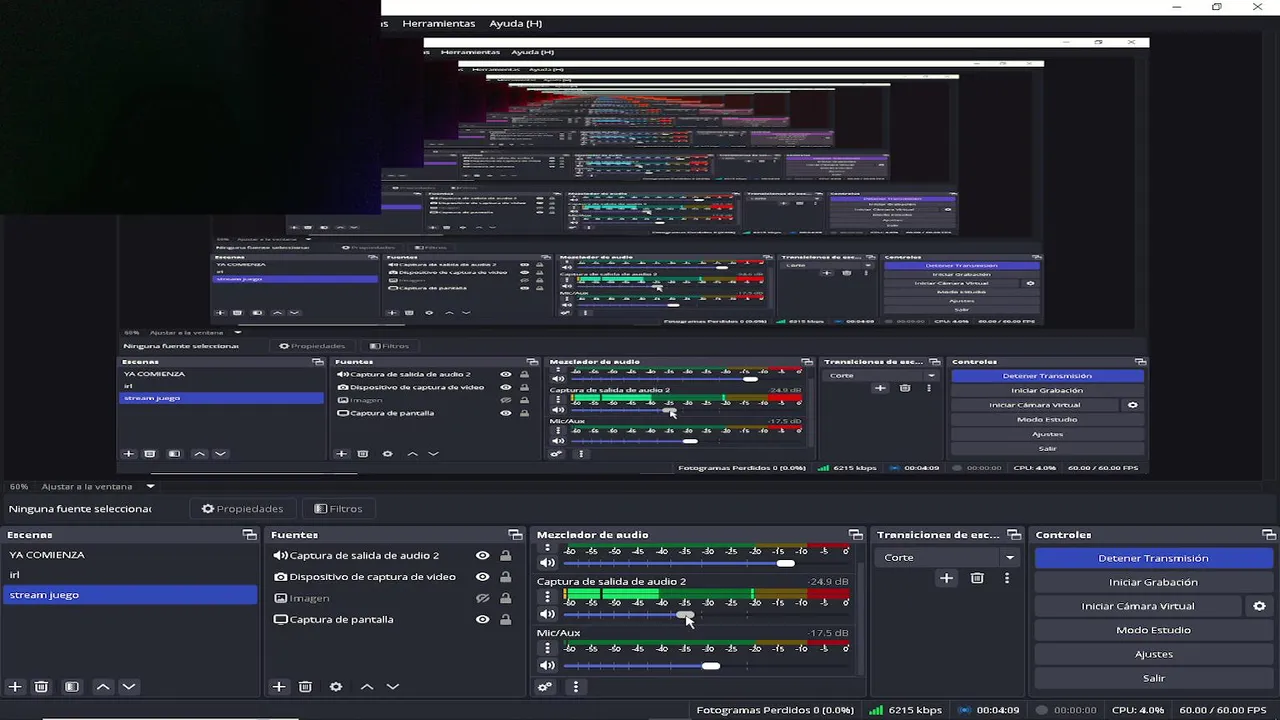Viewport: 1280px width, 720px height.
Task: Float the Controles dock with its header icon
Action: click(x=1269, y=535)
